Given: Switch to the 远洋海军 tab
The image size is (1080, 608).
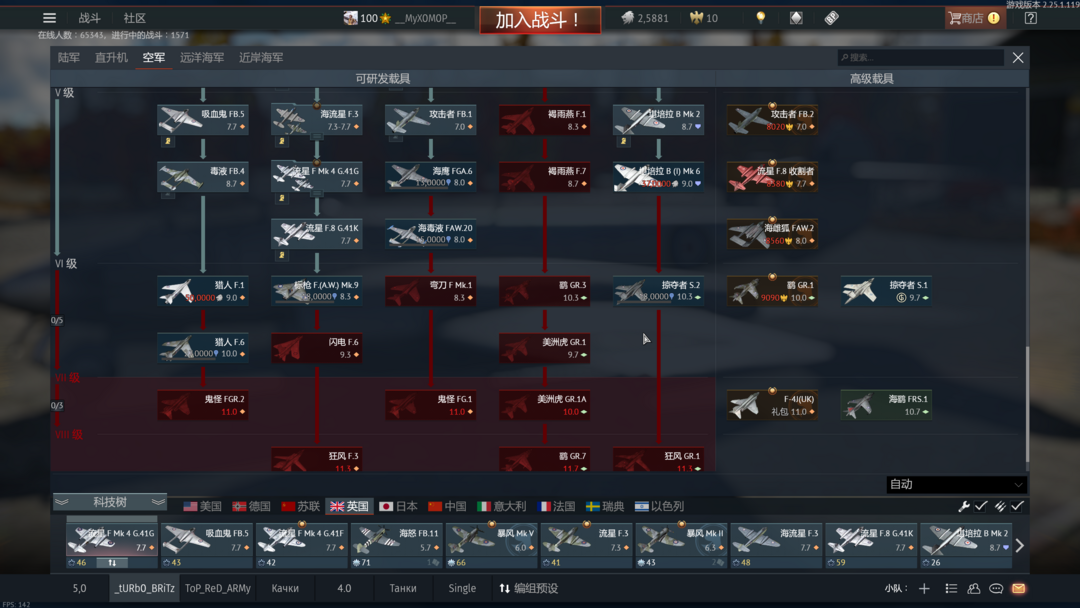Looking at the screenshot, I should 202,58.
